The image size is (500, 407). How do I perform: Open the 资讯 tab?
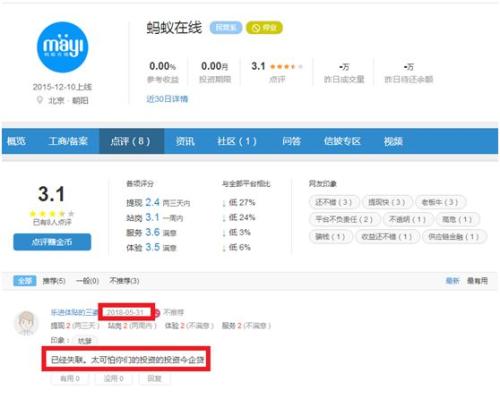(x=185, y=141)
